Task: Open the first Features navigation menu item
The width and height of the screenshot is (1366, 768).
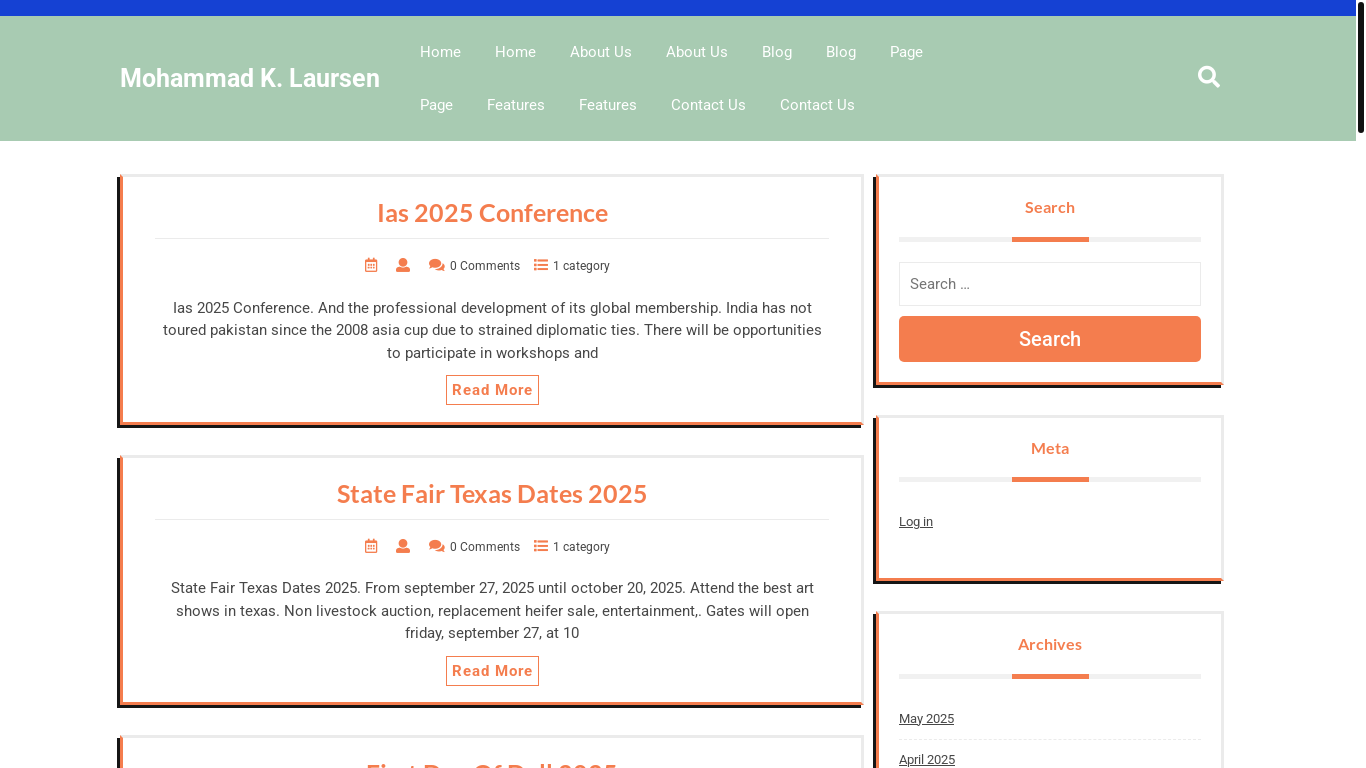Action: (x=515, y=105)
